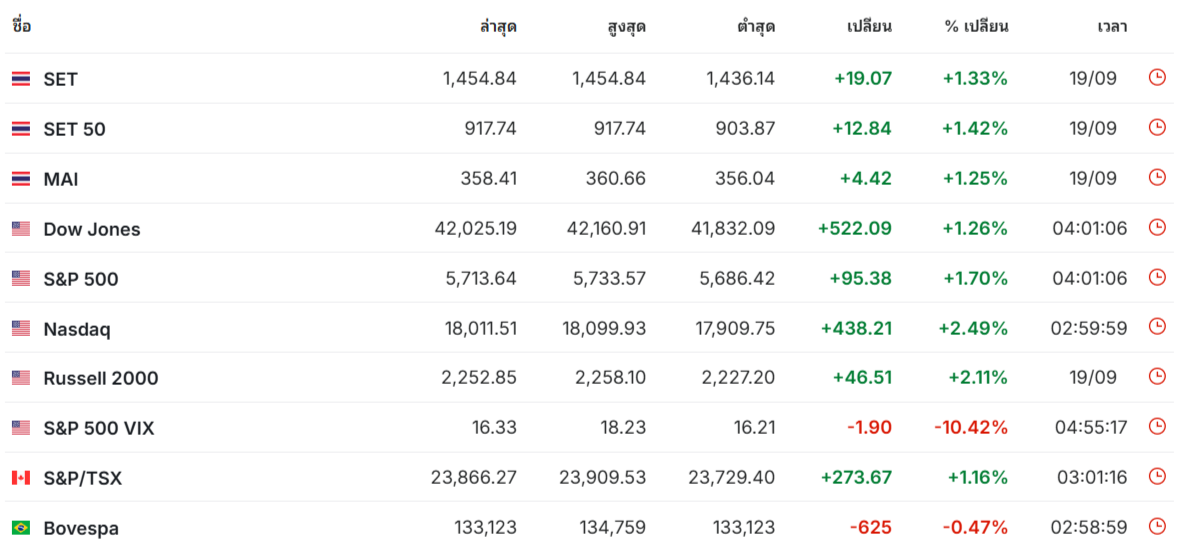Sort by the ต่ำสุด column header
Viewport: 1178px width, 543px height.
pyautogui.click(x=757, y=27)
